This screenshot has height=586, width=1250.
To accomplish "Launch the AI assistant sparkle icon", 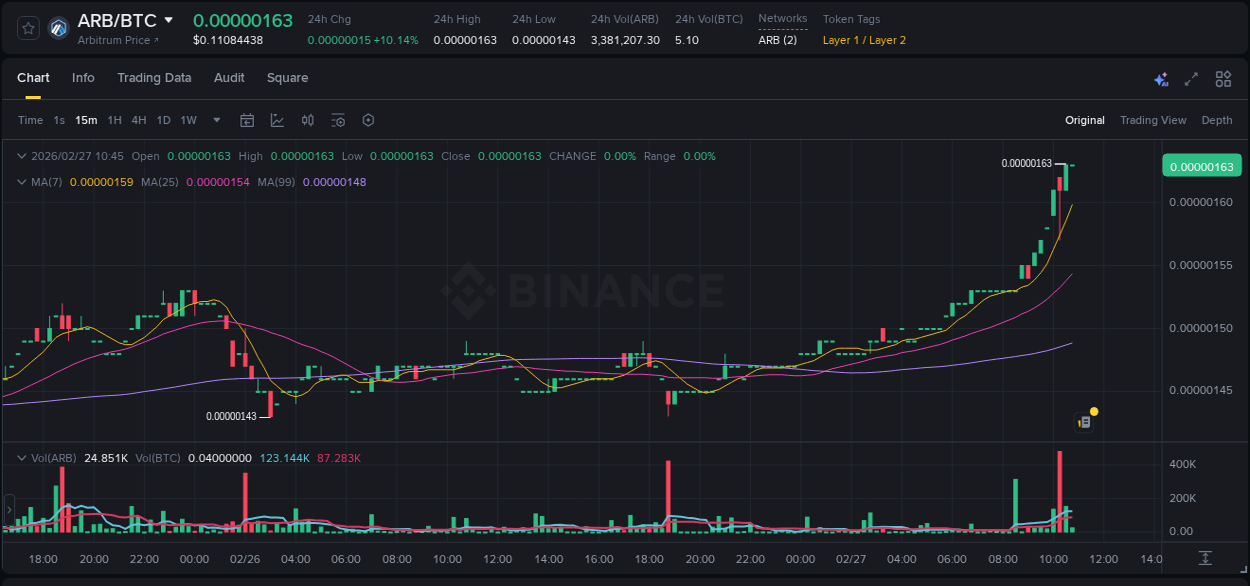I will 1161,78.
